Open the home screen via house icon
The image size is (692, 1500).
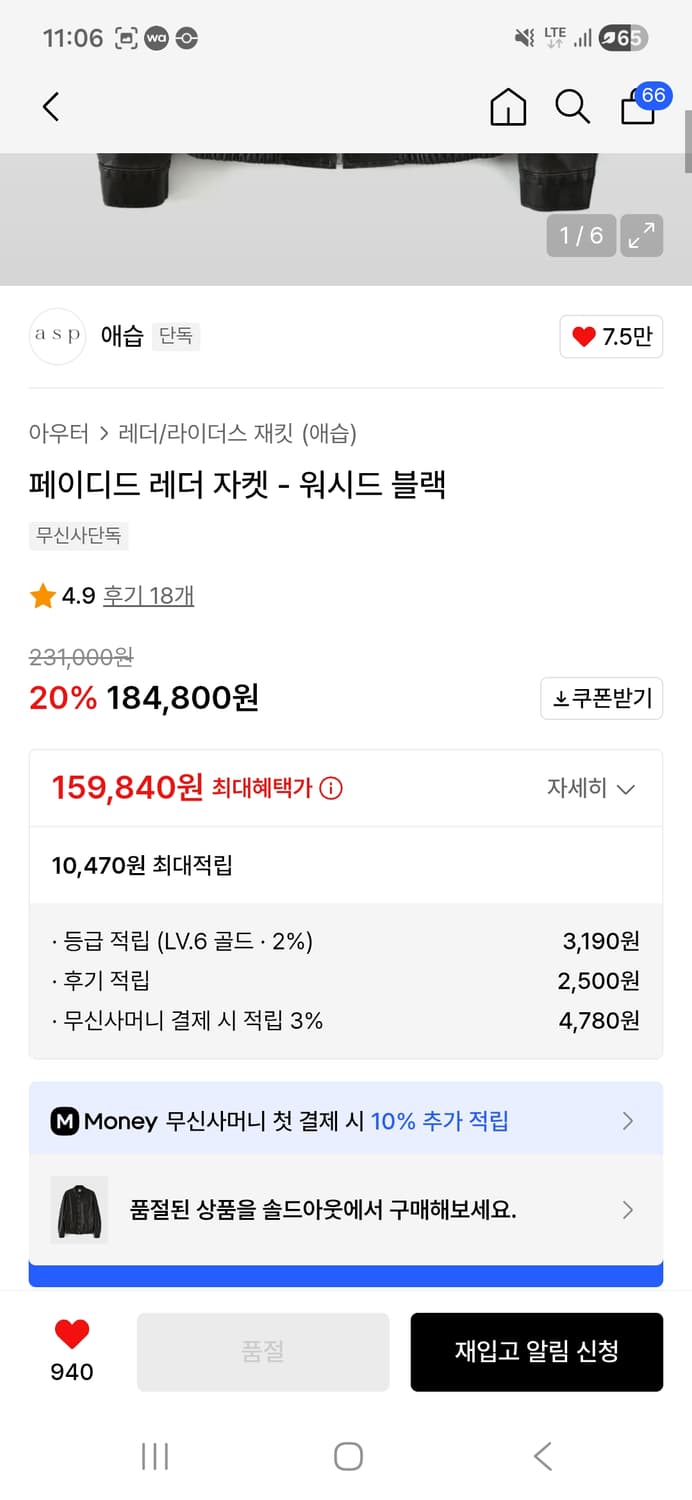click(x=508, y=107)
